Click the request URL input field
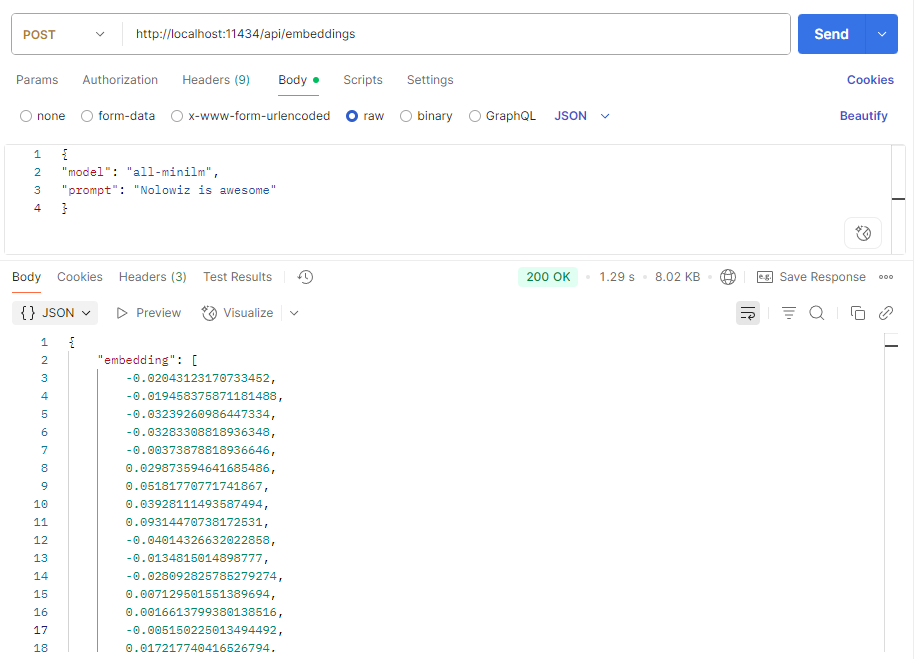This screenshot has height=659, width=917. [x=455, y=34]
